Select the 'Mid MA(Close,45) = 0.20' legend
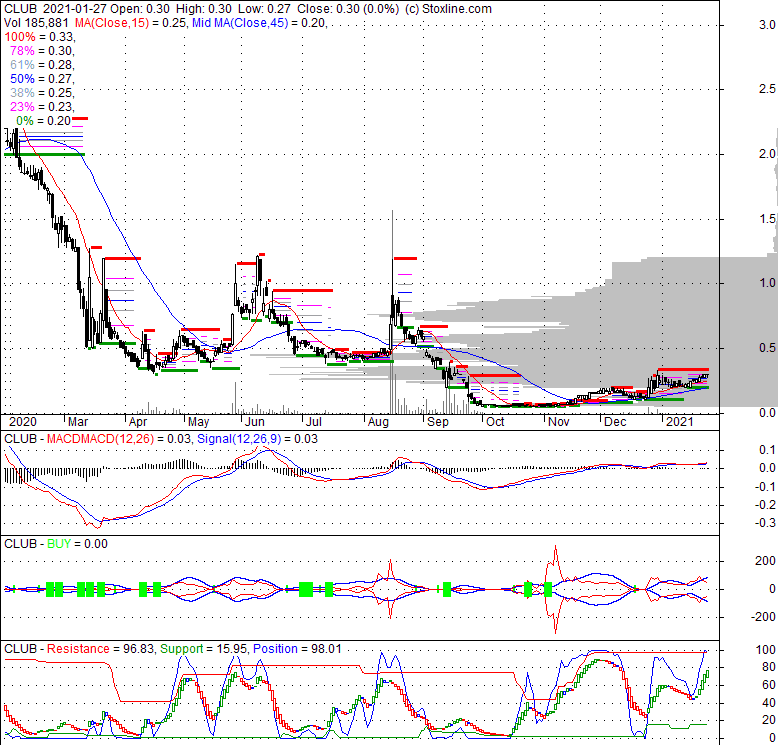The image size is (780, 745). coord(259,23)
